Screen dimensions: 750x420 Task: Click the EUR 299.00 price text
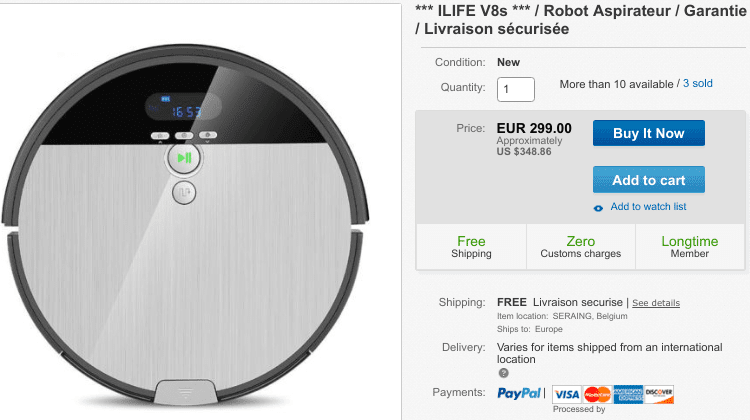pyautogui.click(x=534, y=128)
